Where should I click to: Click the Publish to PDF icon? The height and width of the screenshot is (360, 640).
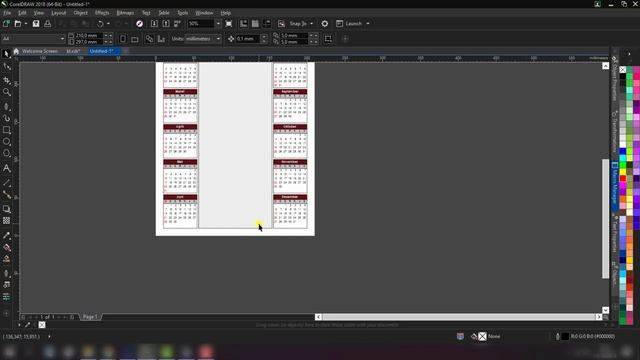click(178, 24)
